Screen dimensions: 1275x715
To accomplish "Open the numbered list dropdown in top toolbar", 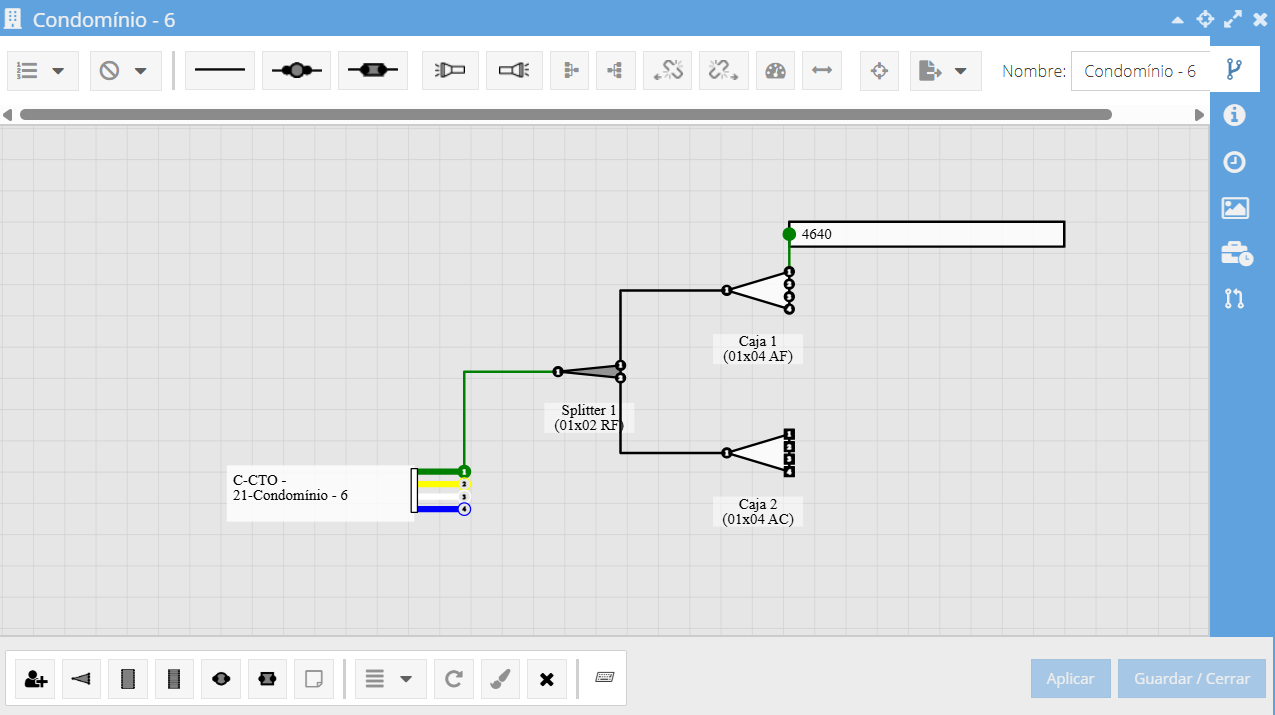I will coord(42,71).
